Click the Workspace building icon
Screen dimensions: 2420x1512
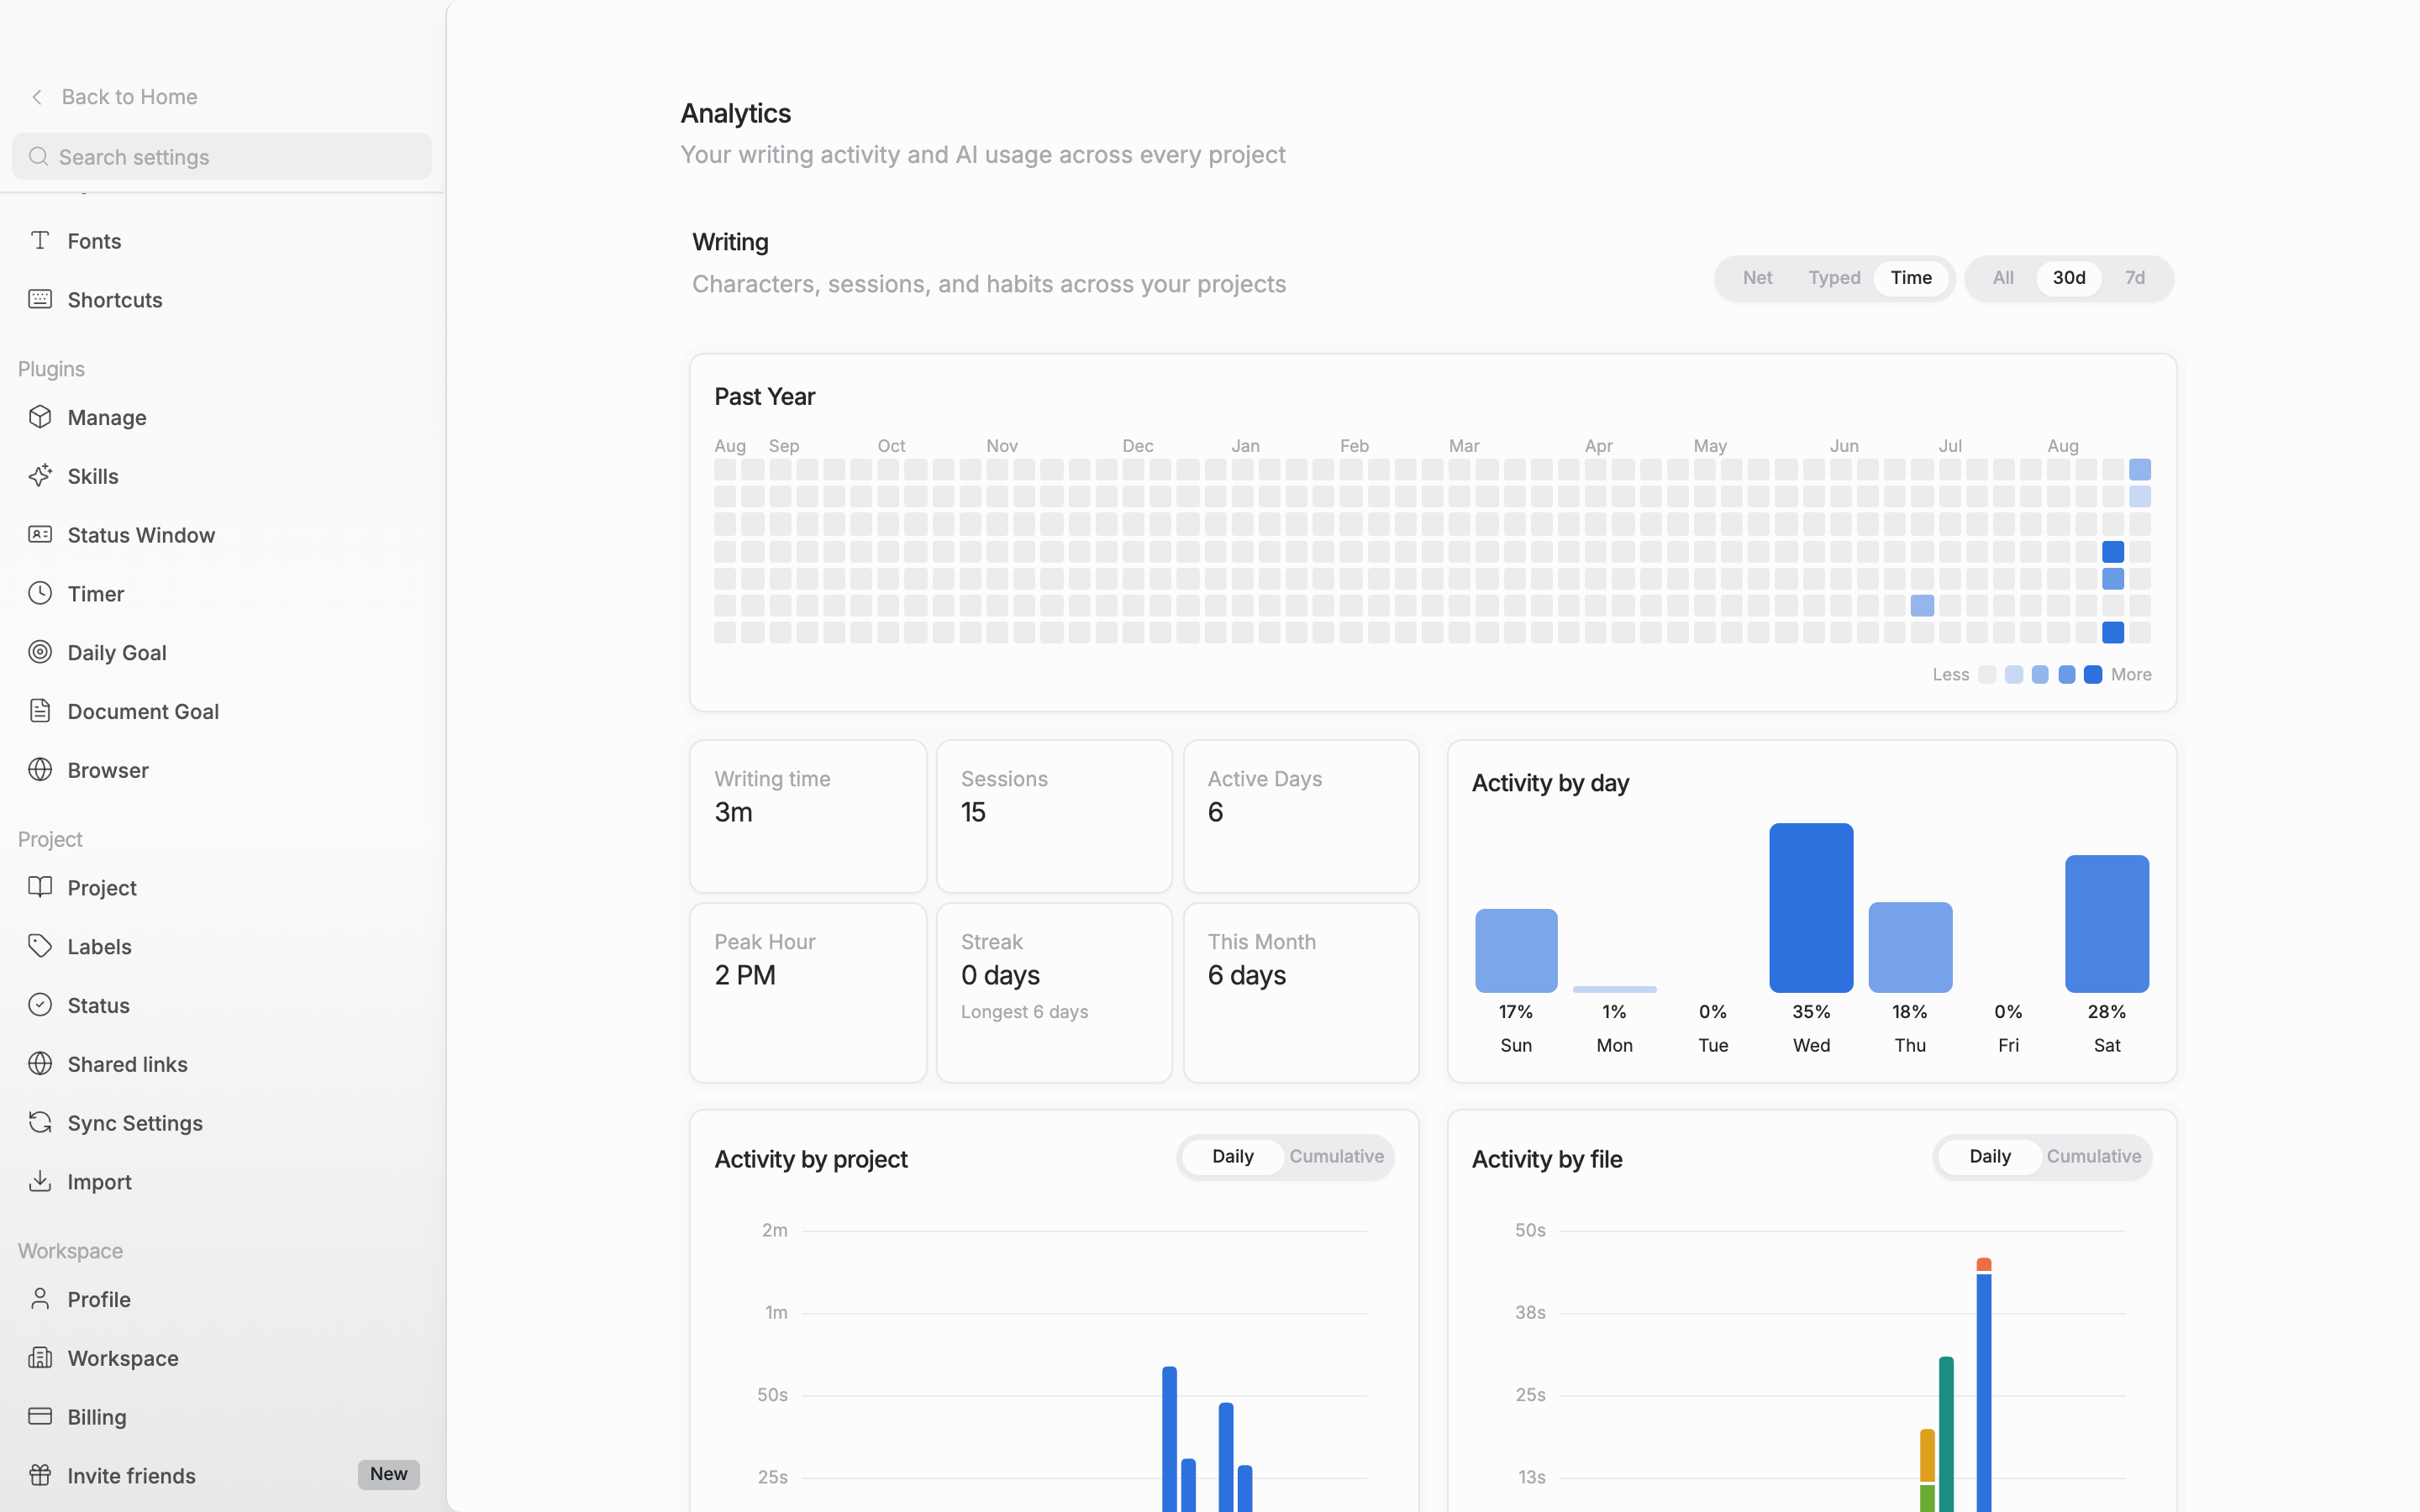click(40, 1358)
